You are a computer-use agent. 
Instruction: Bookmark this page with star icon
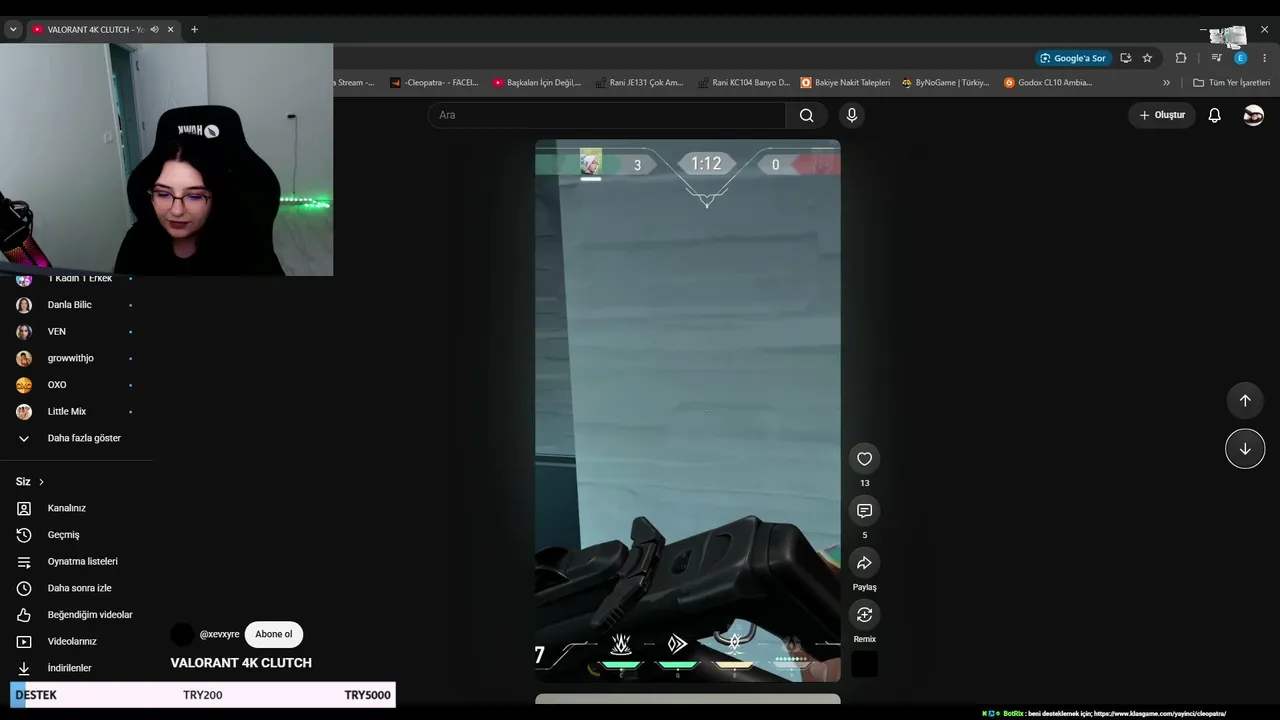click(1147, 58)
